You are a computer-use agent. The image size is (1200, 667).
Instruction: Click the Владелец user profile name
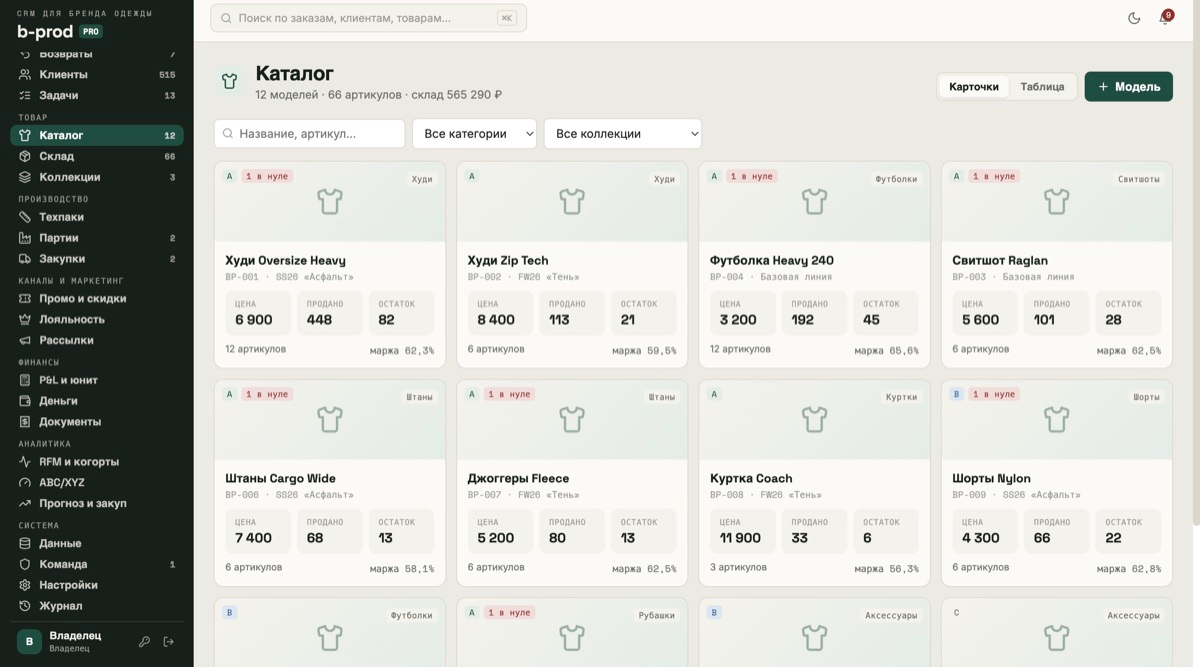[x=75, y=636]
